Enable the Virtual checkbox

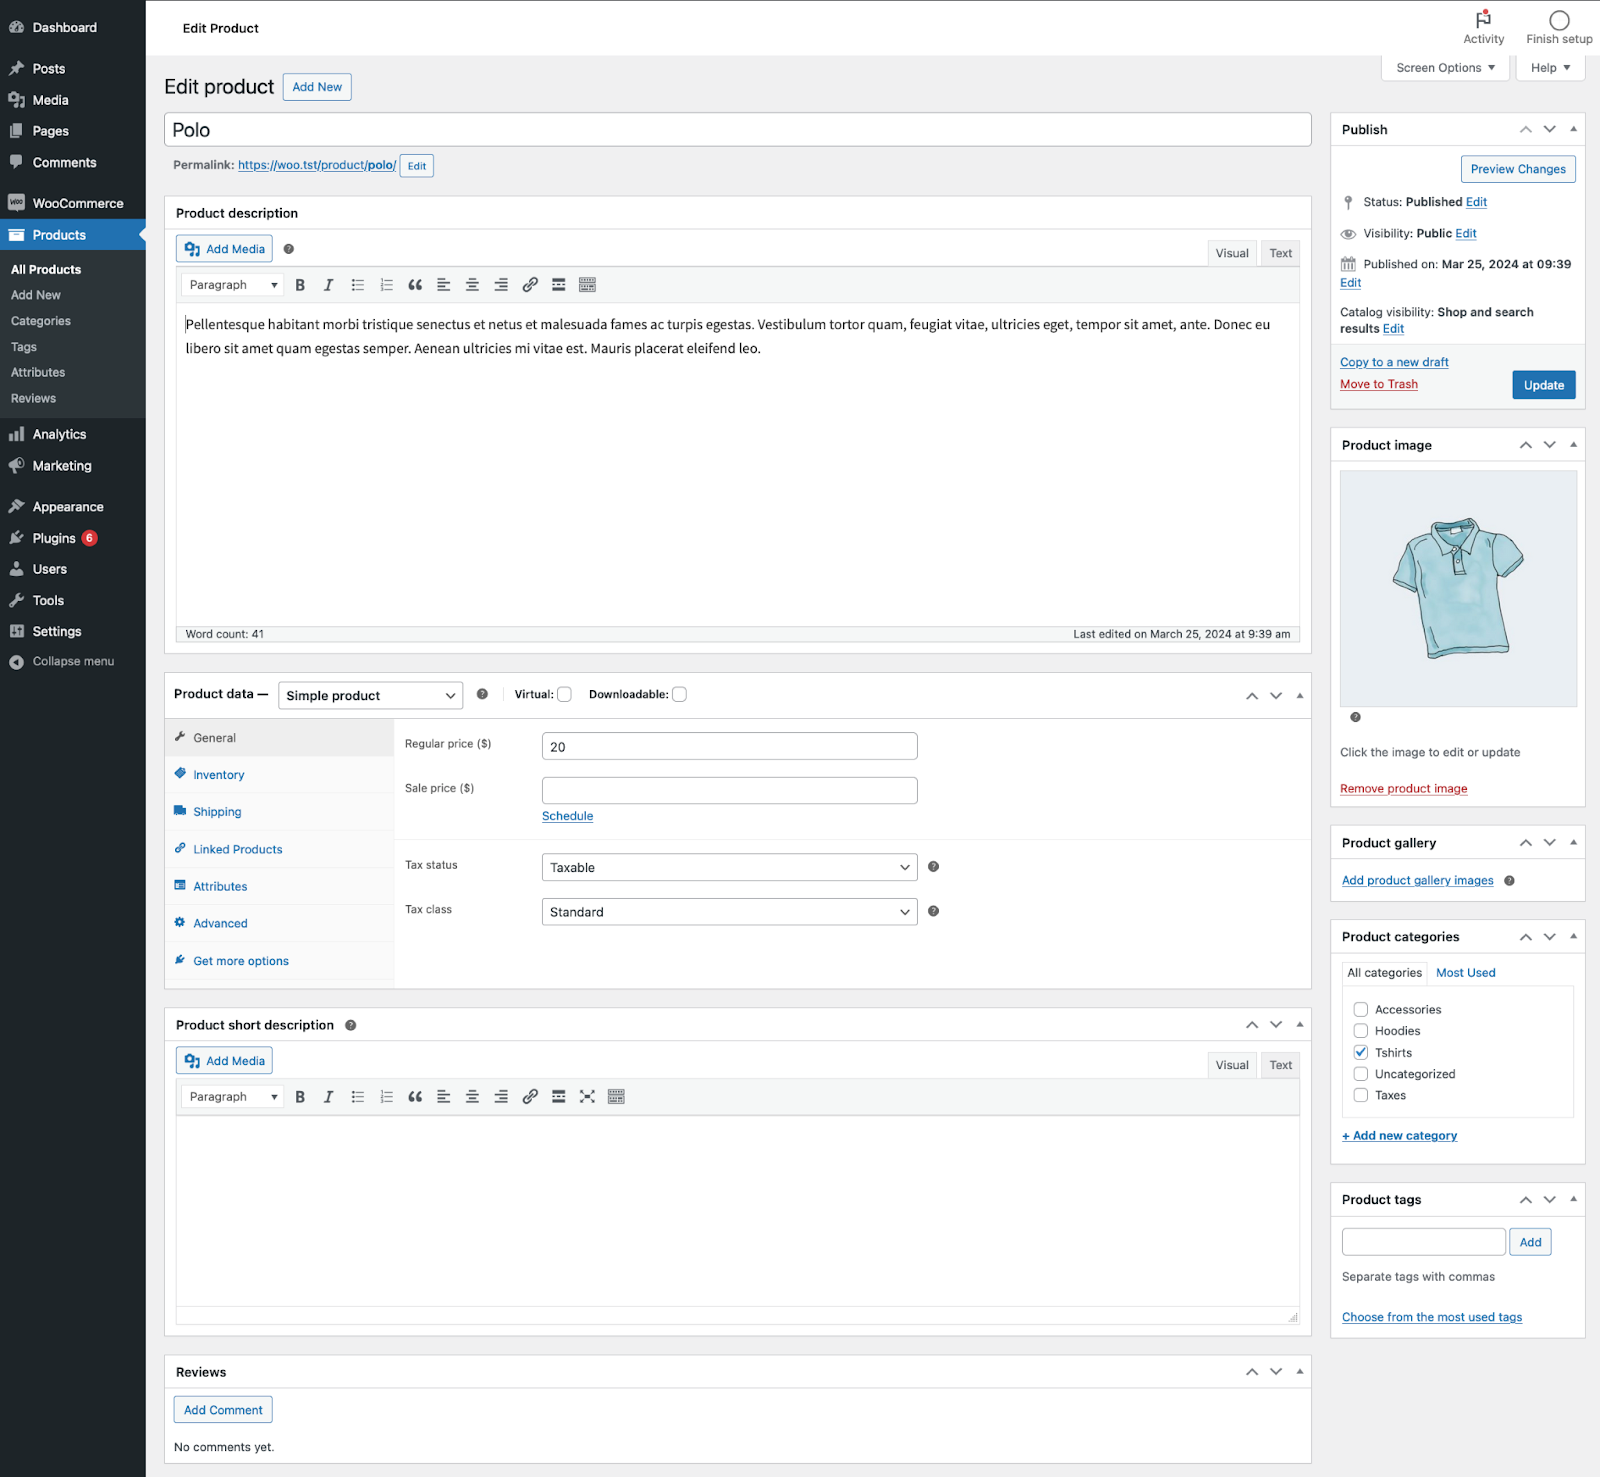tap(564, 693)
